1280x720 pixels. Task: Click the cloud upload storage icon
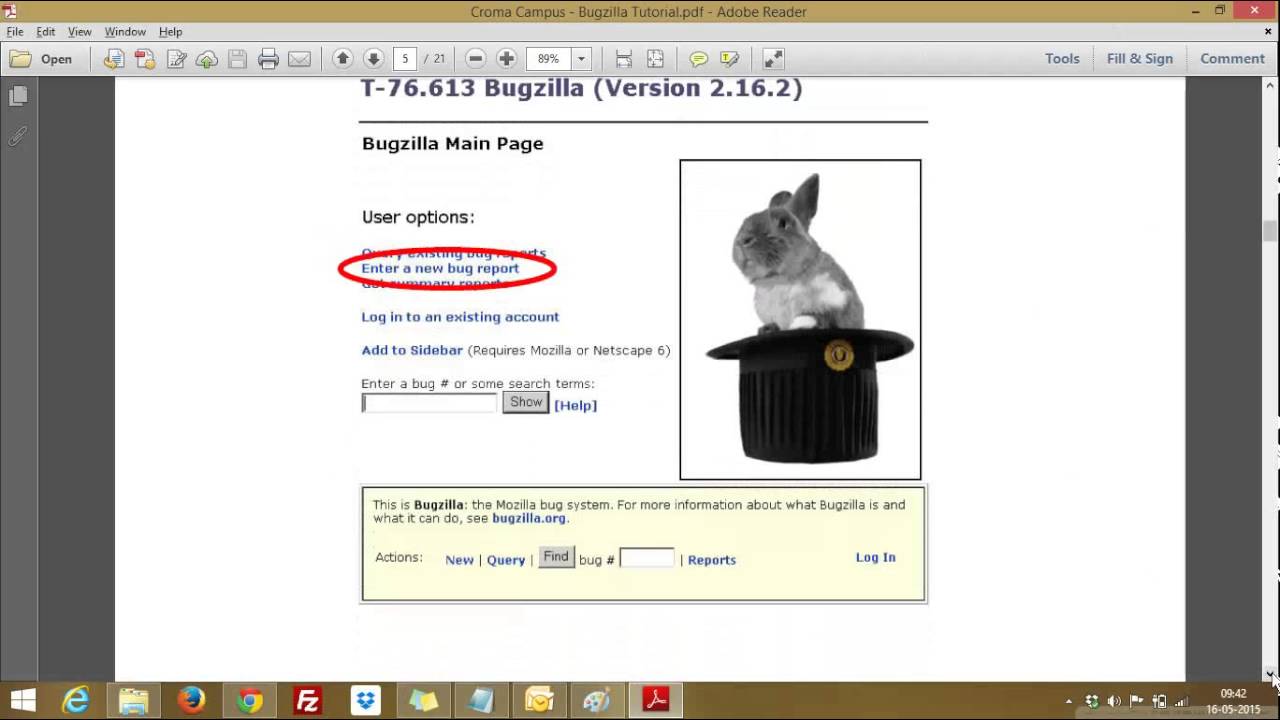click(x=207, y=59)
